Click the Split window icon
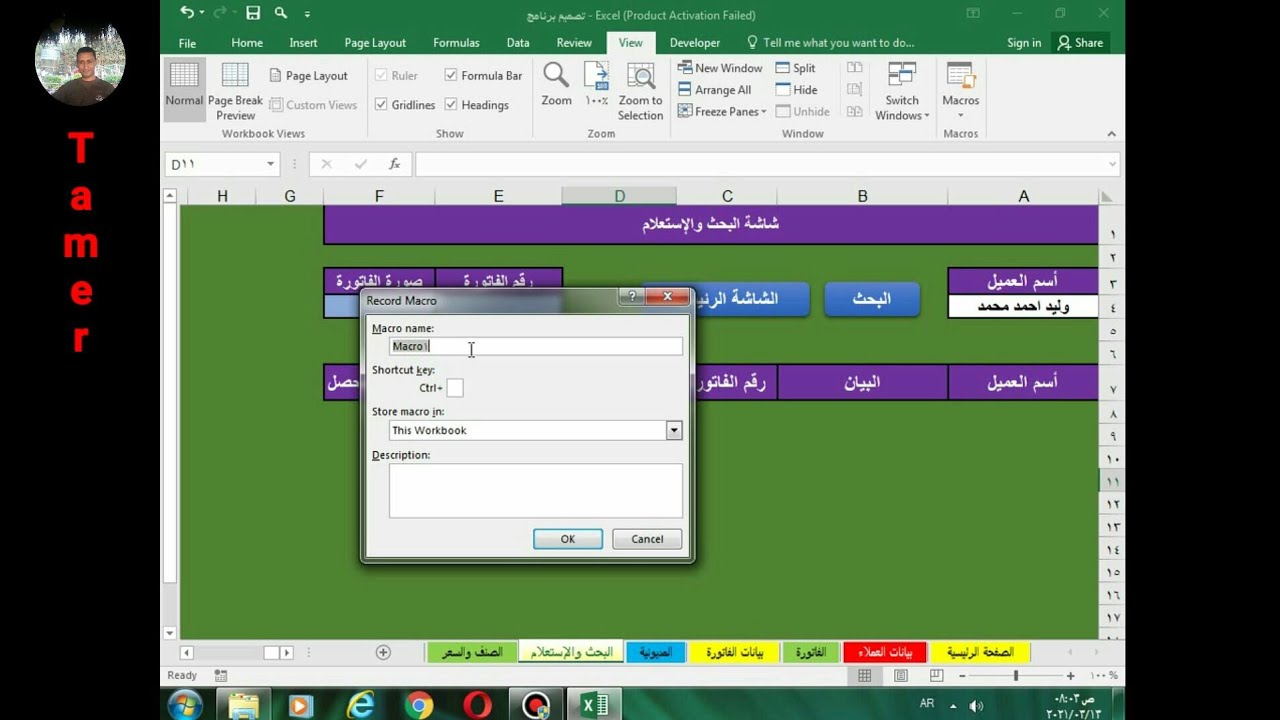This screenshot has width=1280, height=720. [x=796, y=68]
